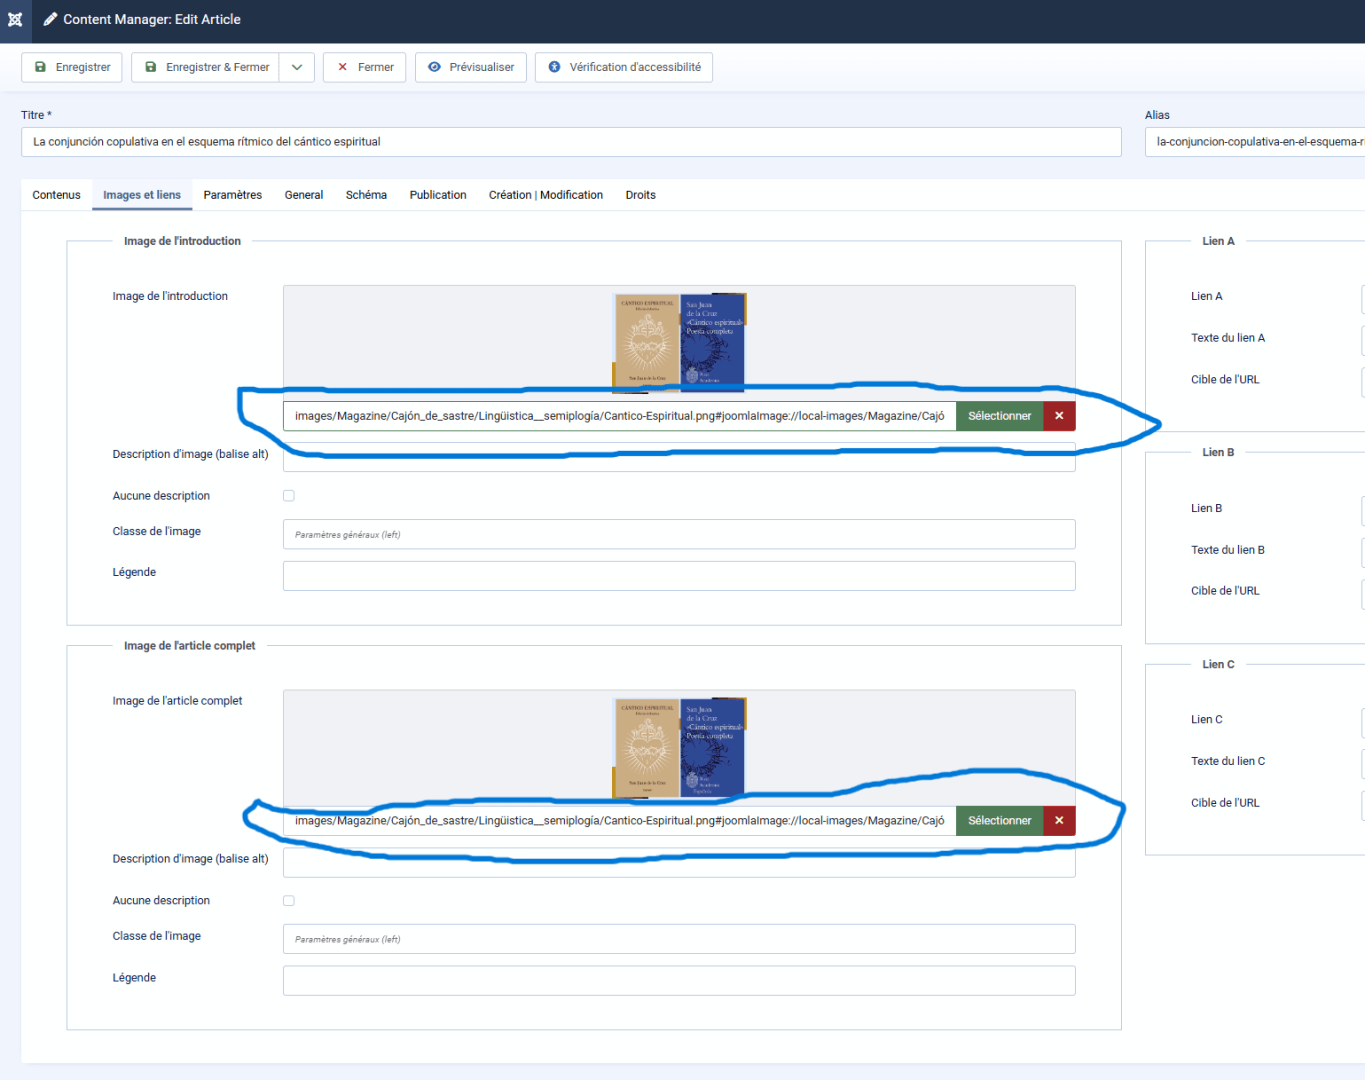Click Enregistrer save button
The height and width of the screenshot is (1080, 1365).
(x=72, y=67)
